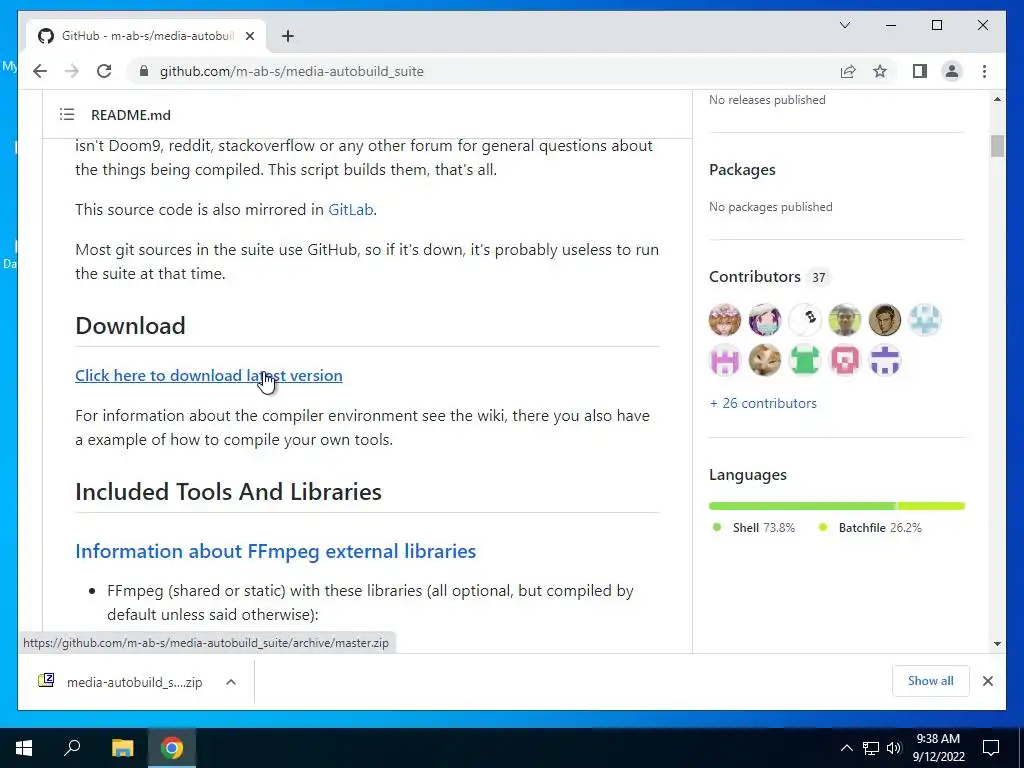Image resolution: width=1024 pixels, height=768 pixels.
Task: Show the + 26 contributors list
Action: 763,404
